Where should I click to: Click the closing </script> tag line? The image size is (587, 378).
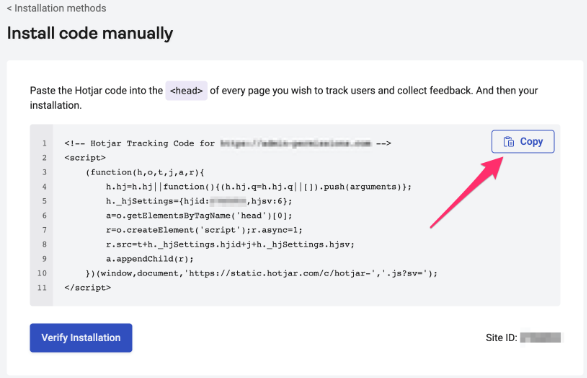pyautogui.click(x=88, y=288)
